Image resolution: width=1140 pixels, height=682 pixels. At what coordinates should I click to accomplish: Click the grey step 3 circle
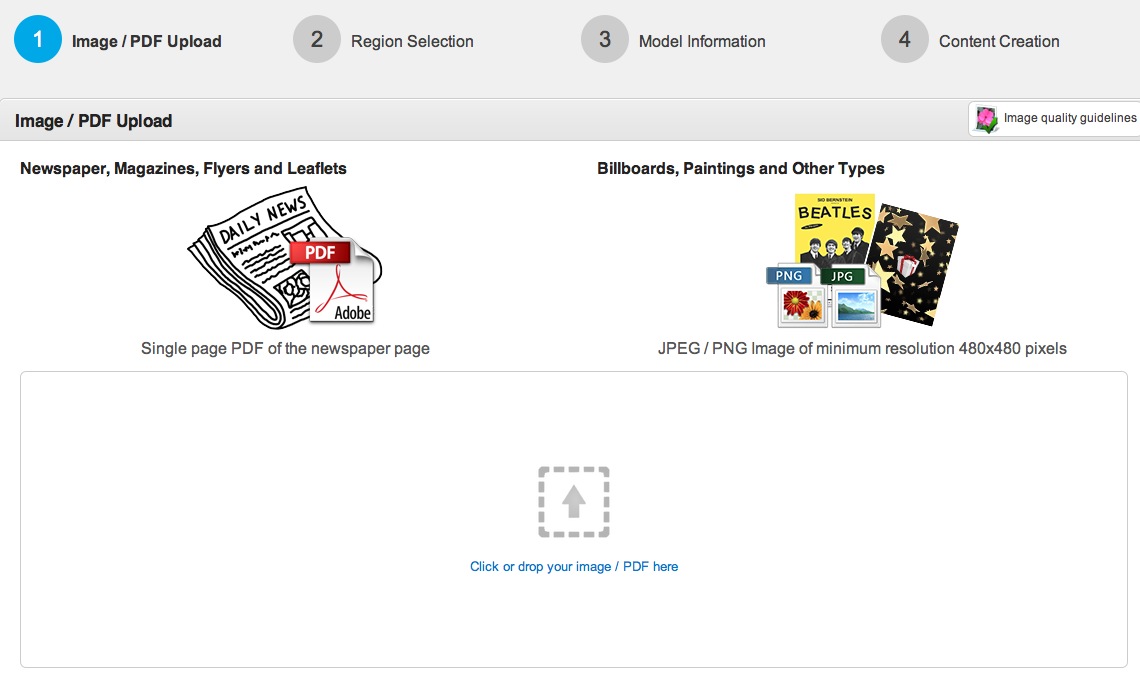click(x=605, y=39)
